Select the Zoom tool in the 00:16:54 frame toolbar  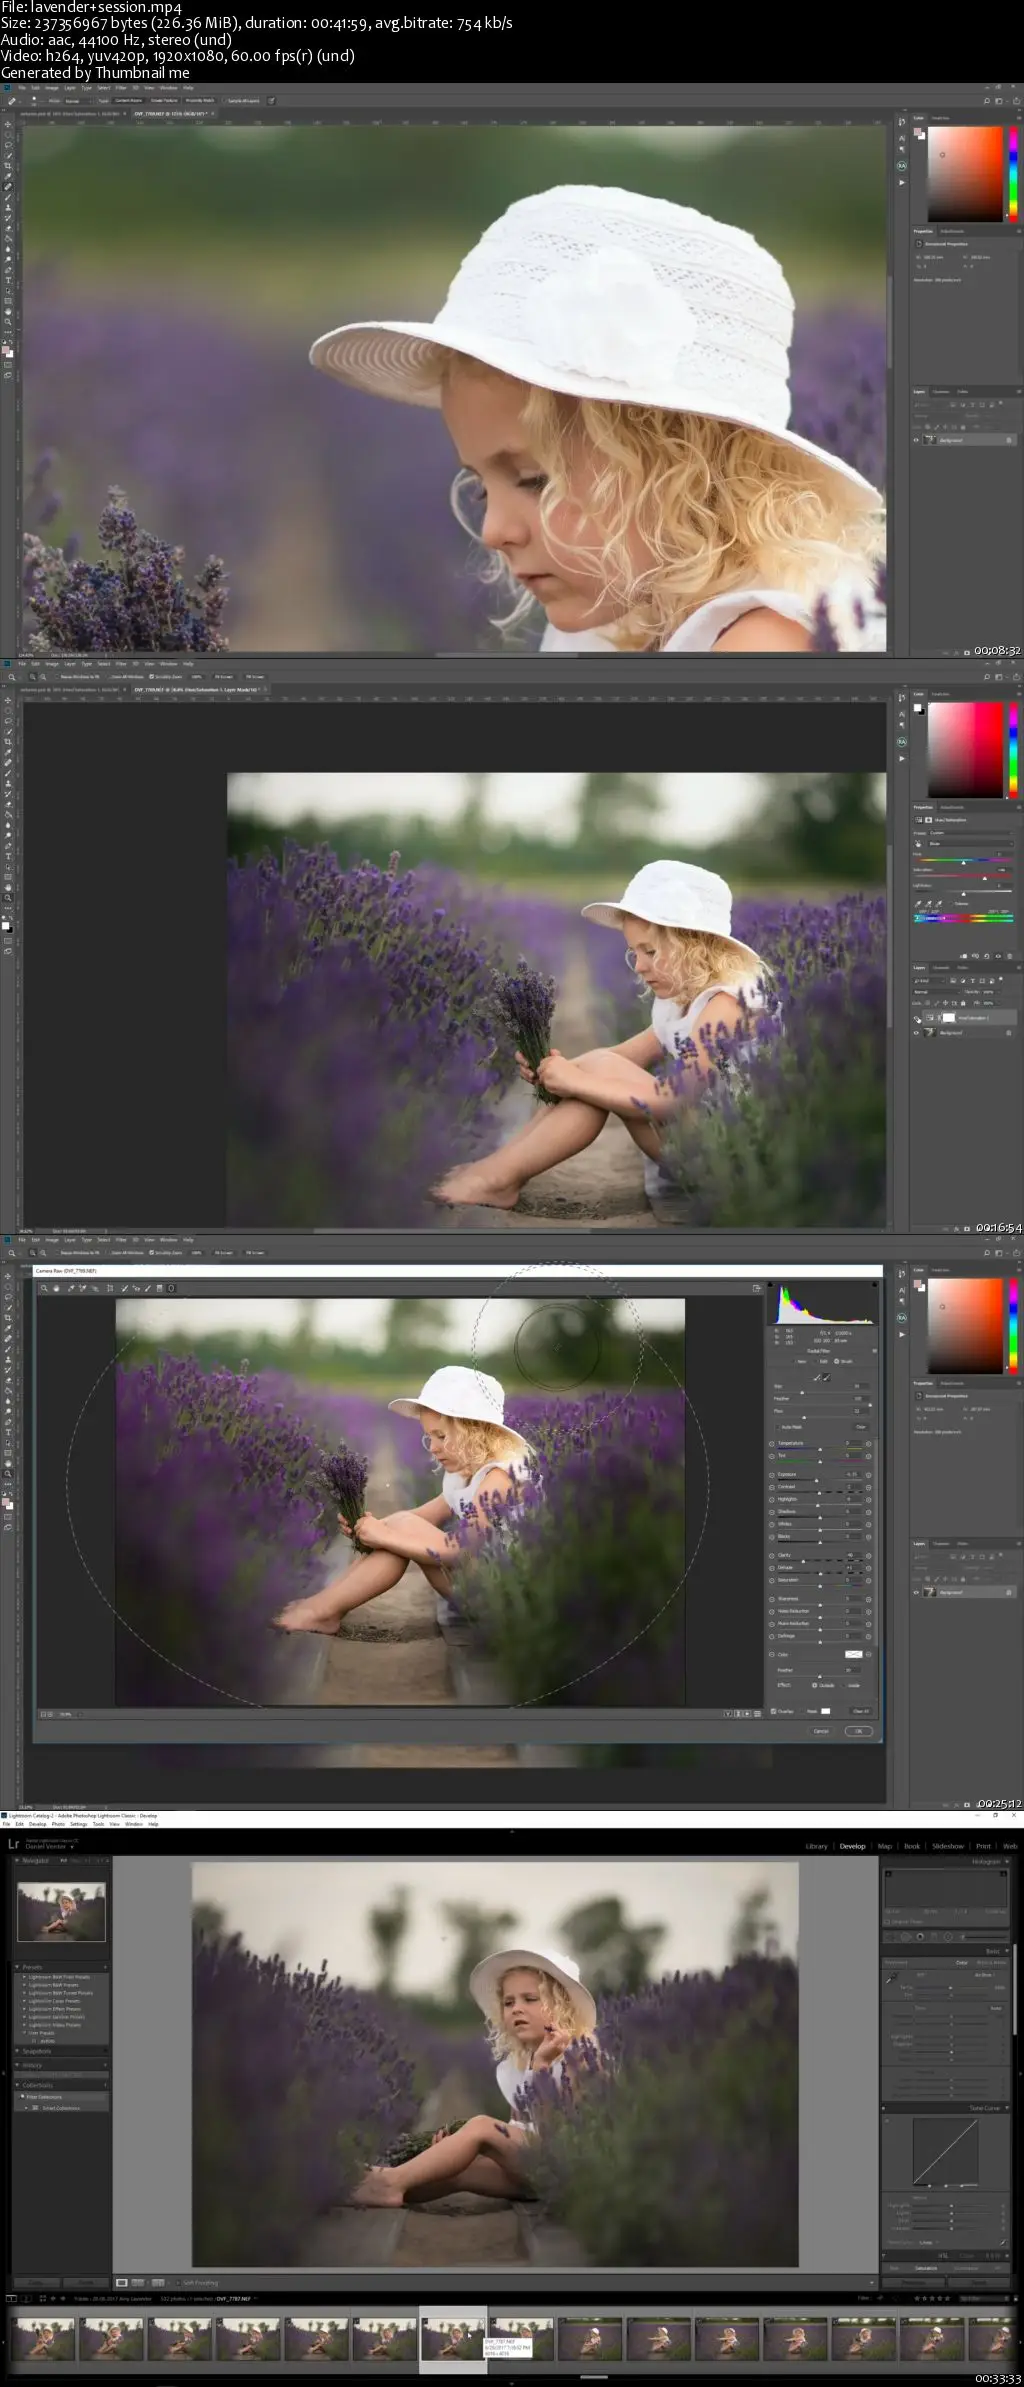(x=8, y=898)
